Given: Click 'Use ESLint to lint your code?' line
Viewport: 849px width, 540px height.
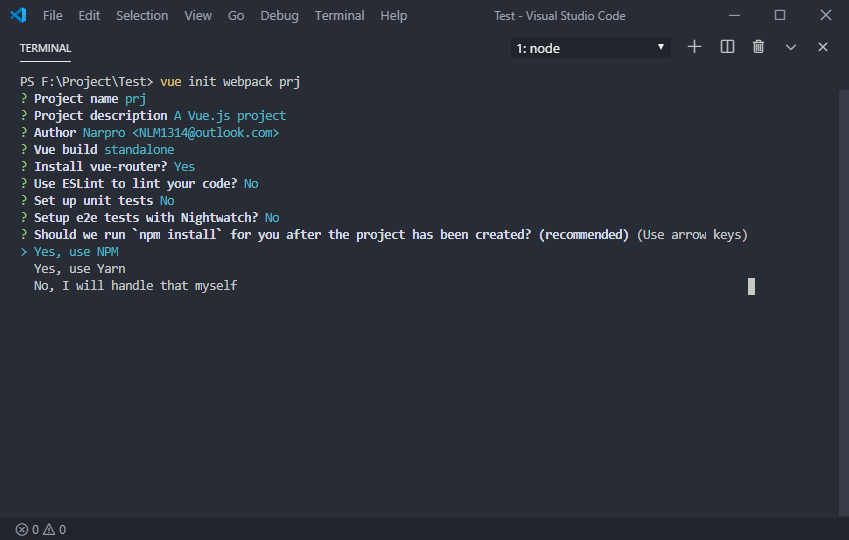Looking at the screenshot, I should (139, 184).
